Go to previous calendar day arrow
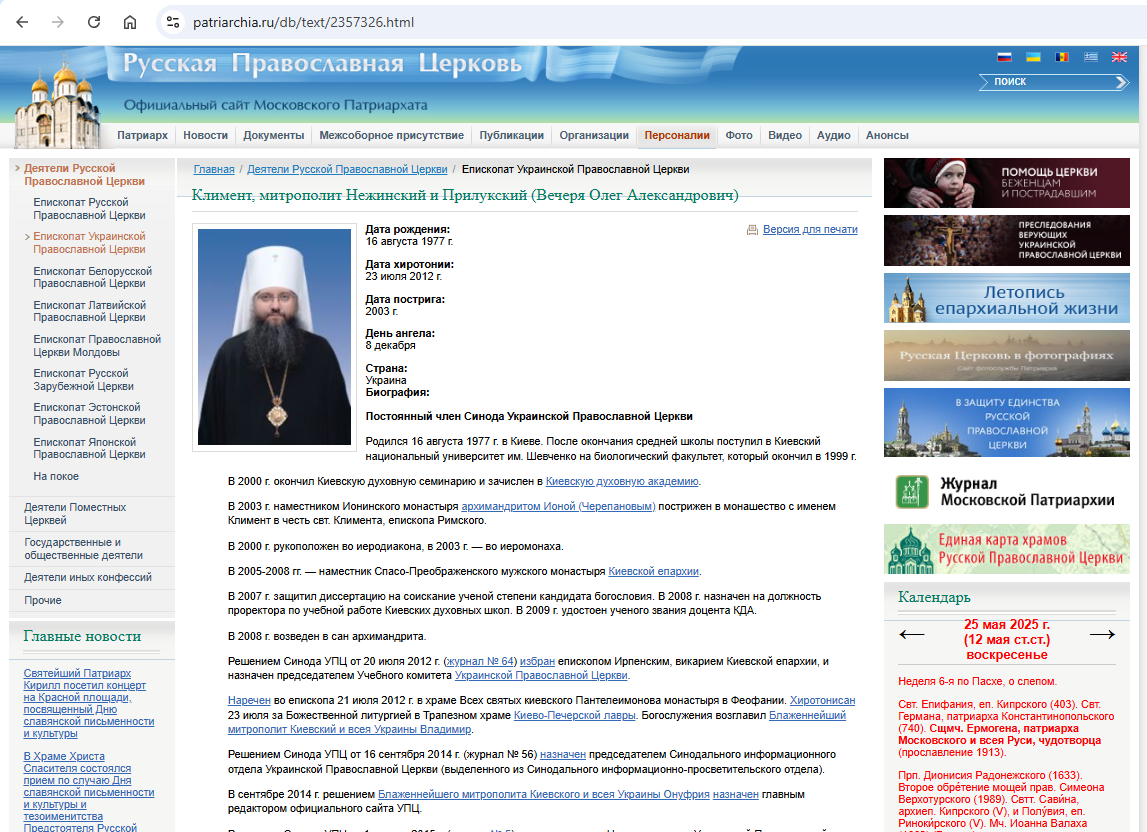Image resolution: width=1147 pixels, height=832 pixels. coord(911,634)
